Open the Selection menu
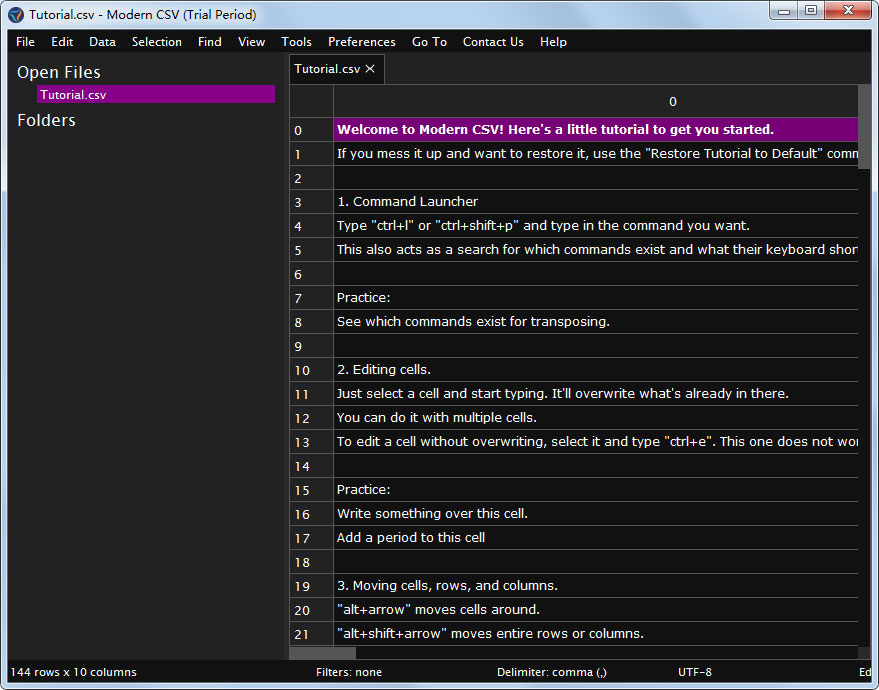The height and width of the screenshot is (690, 879). (x=157, y=42)
